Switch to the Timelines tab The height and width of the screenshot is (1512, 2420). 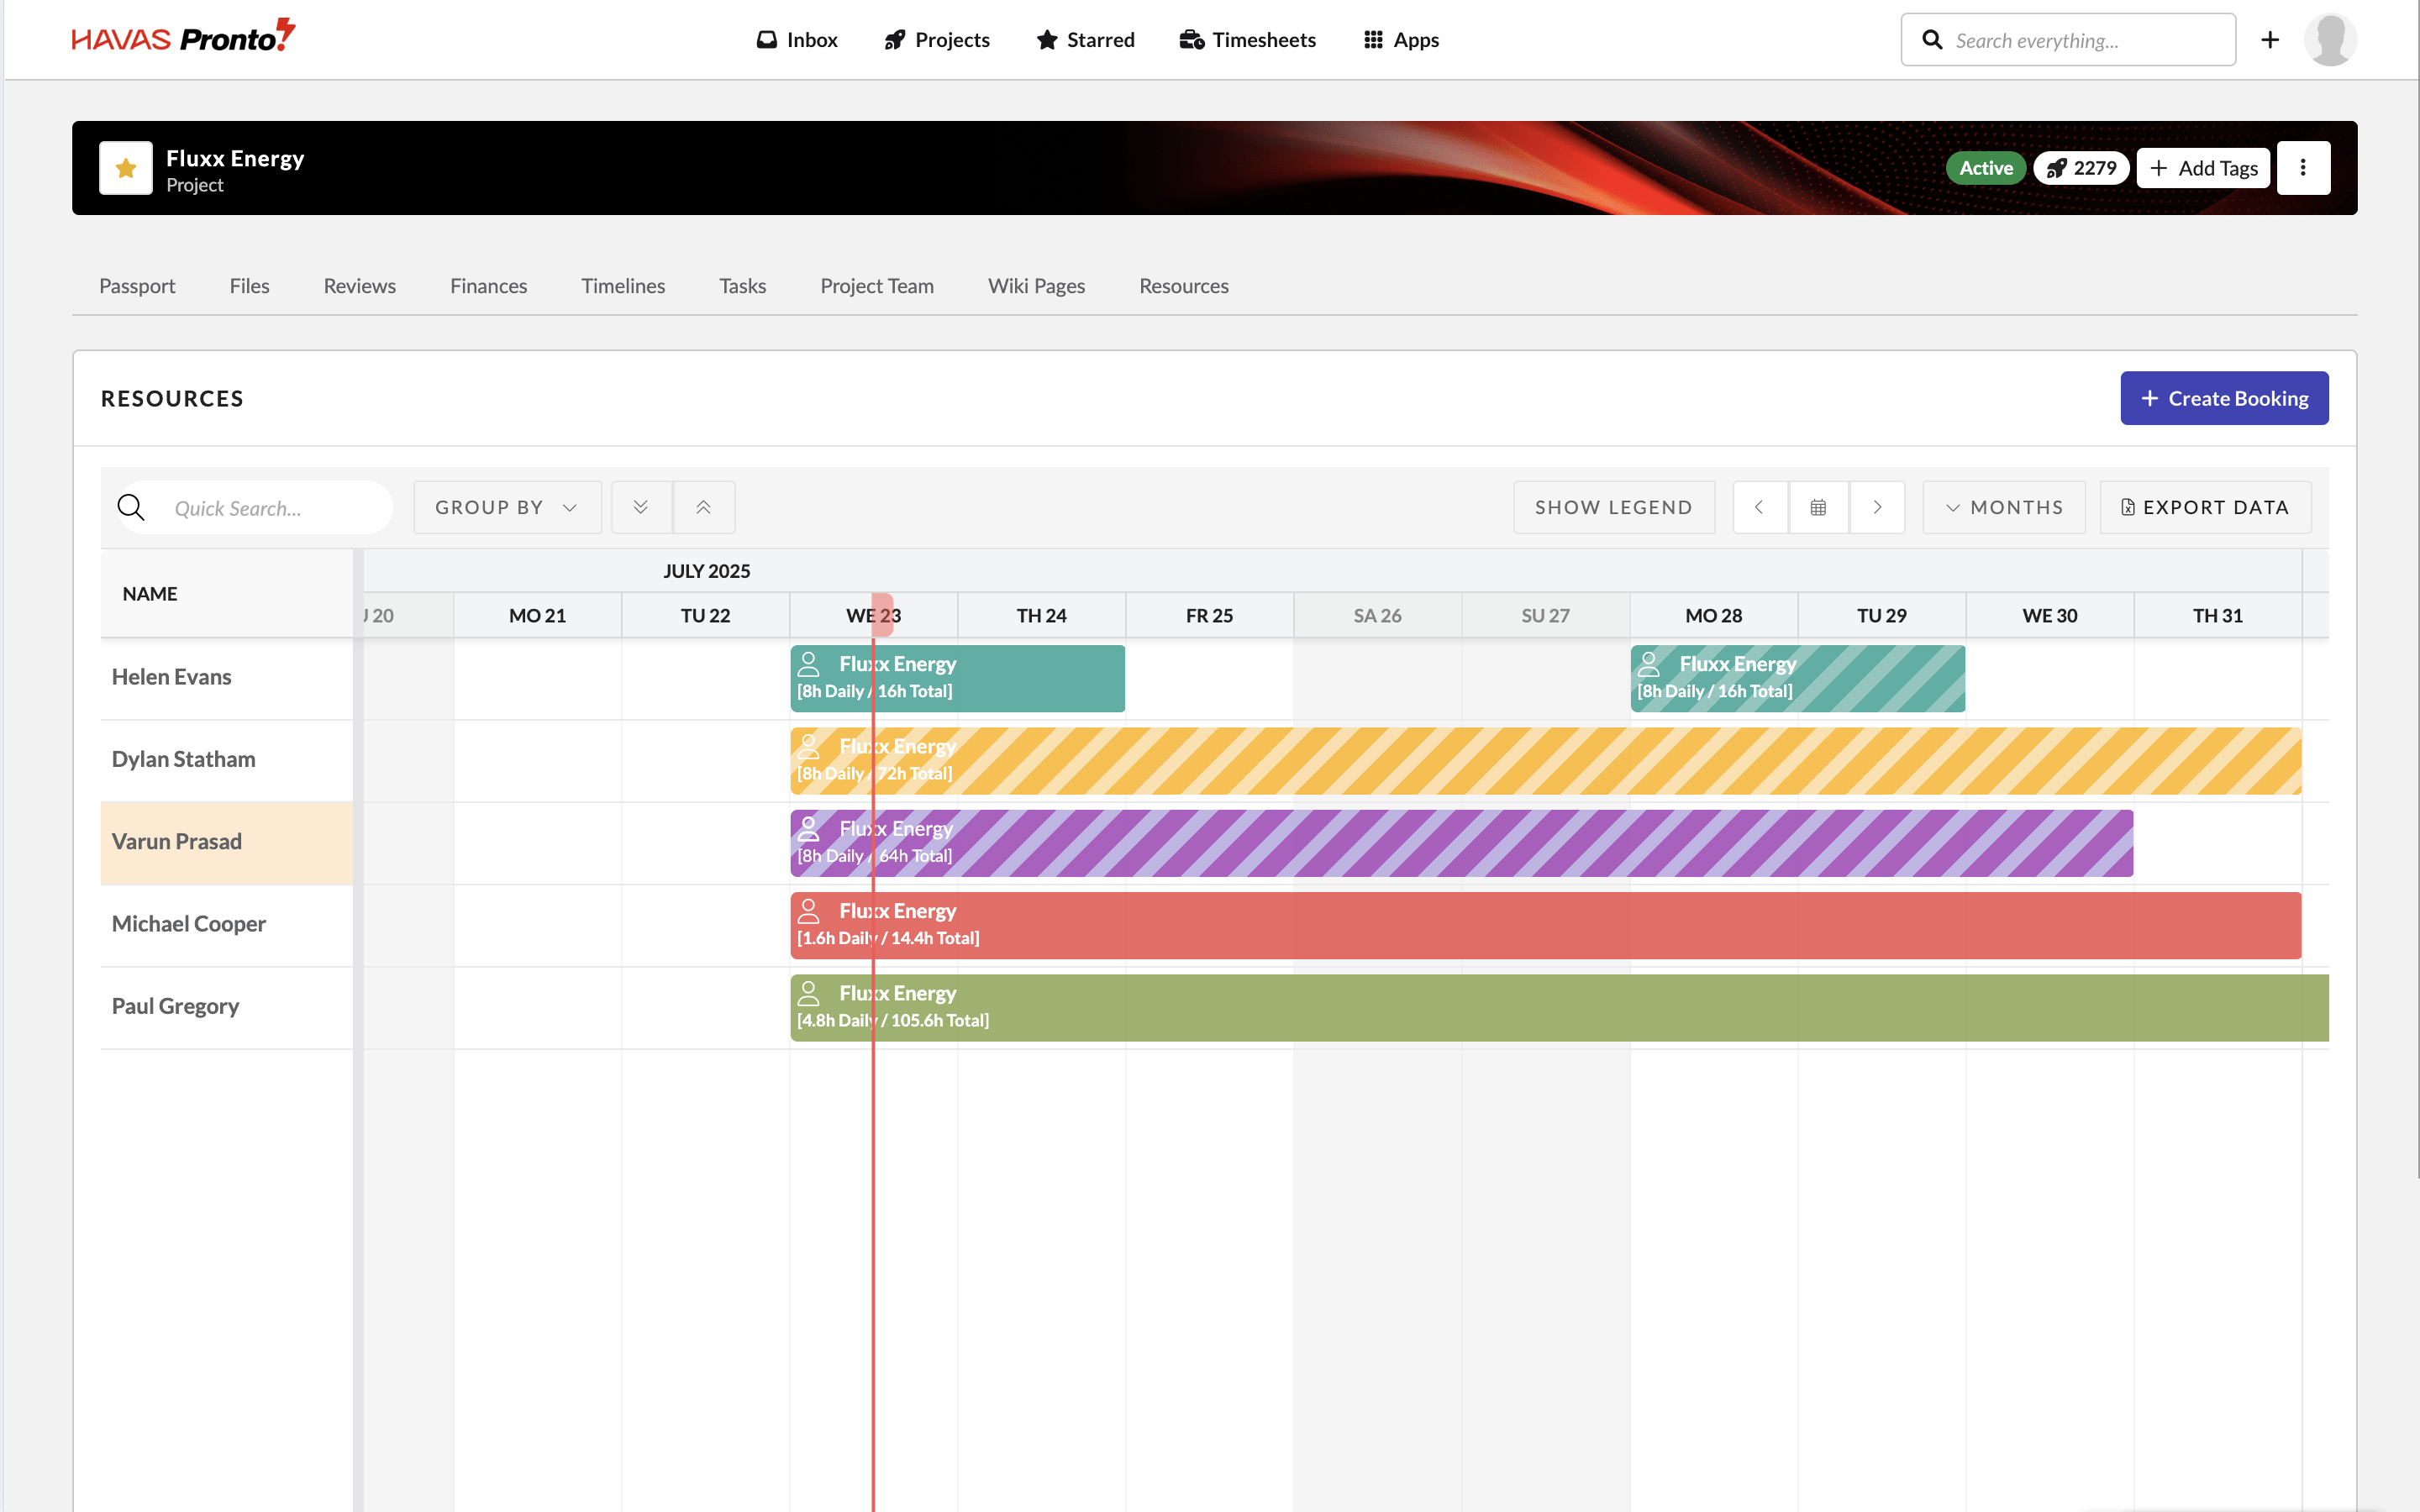[x=623, y=286]
